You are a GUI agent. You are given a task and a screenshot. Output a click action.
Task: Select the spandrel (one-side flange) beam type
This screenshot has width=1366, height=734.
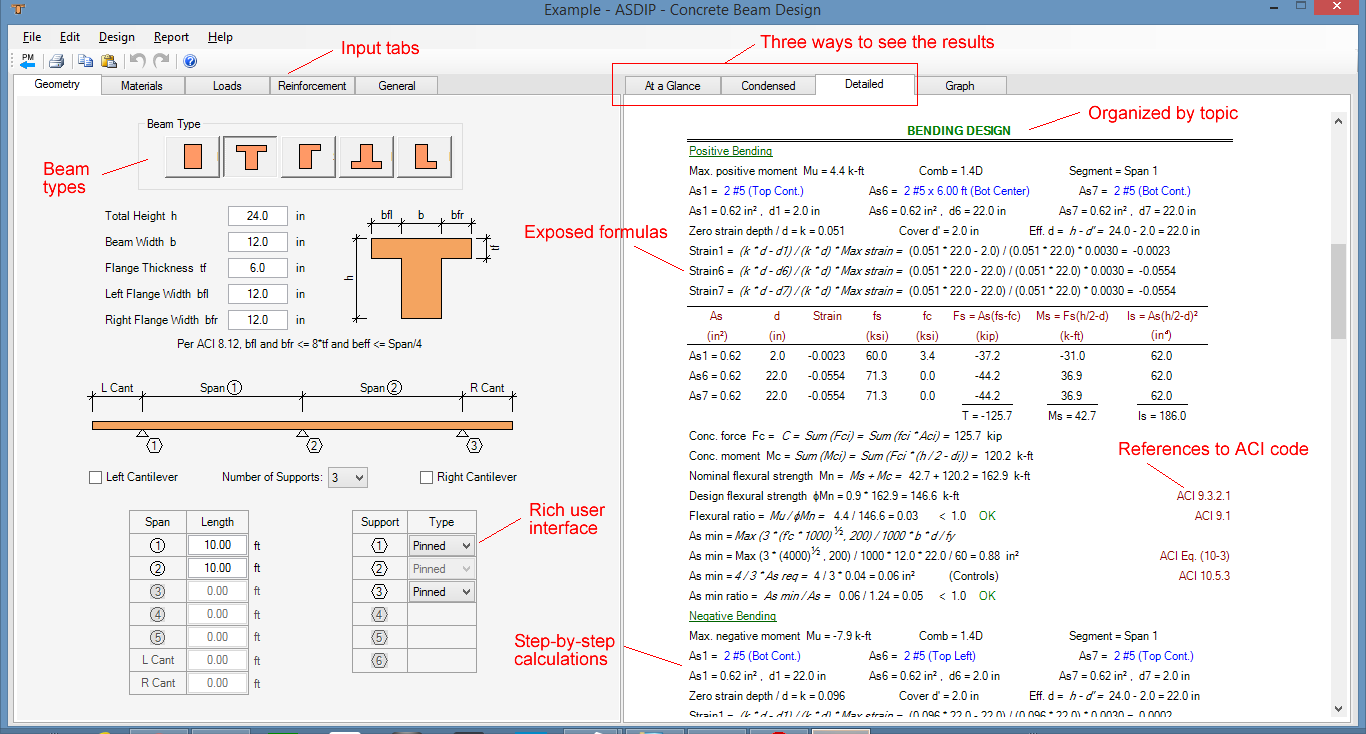click(x=308, y=157)
